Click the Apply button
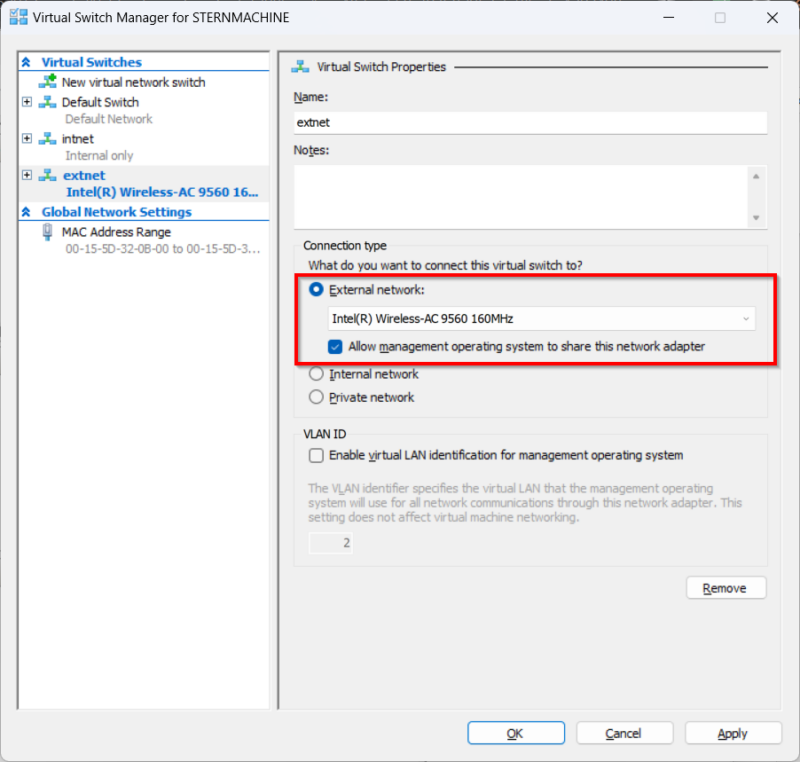Viewport: 800px width, 762px height. [x=733, y=733]
